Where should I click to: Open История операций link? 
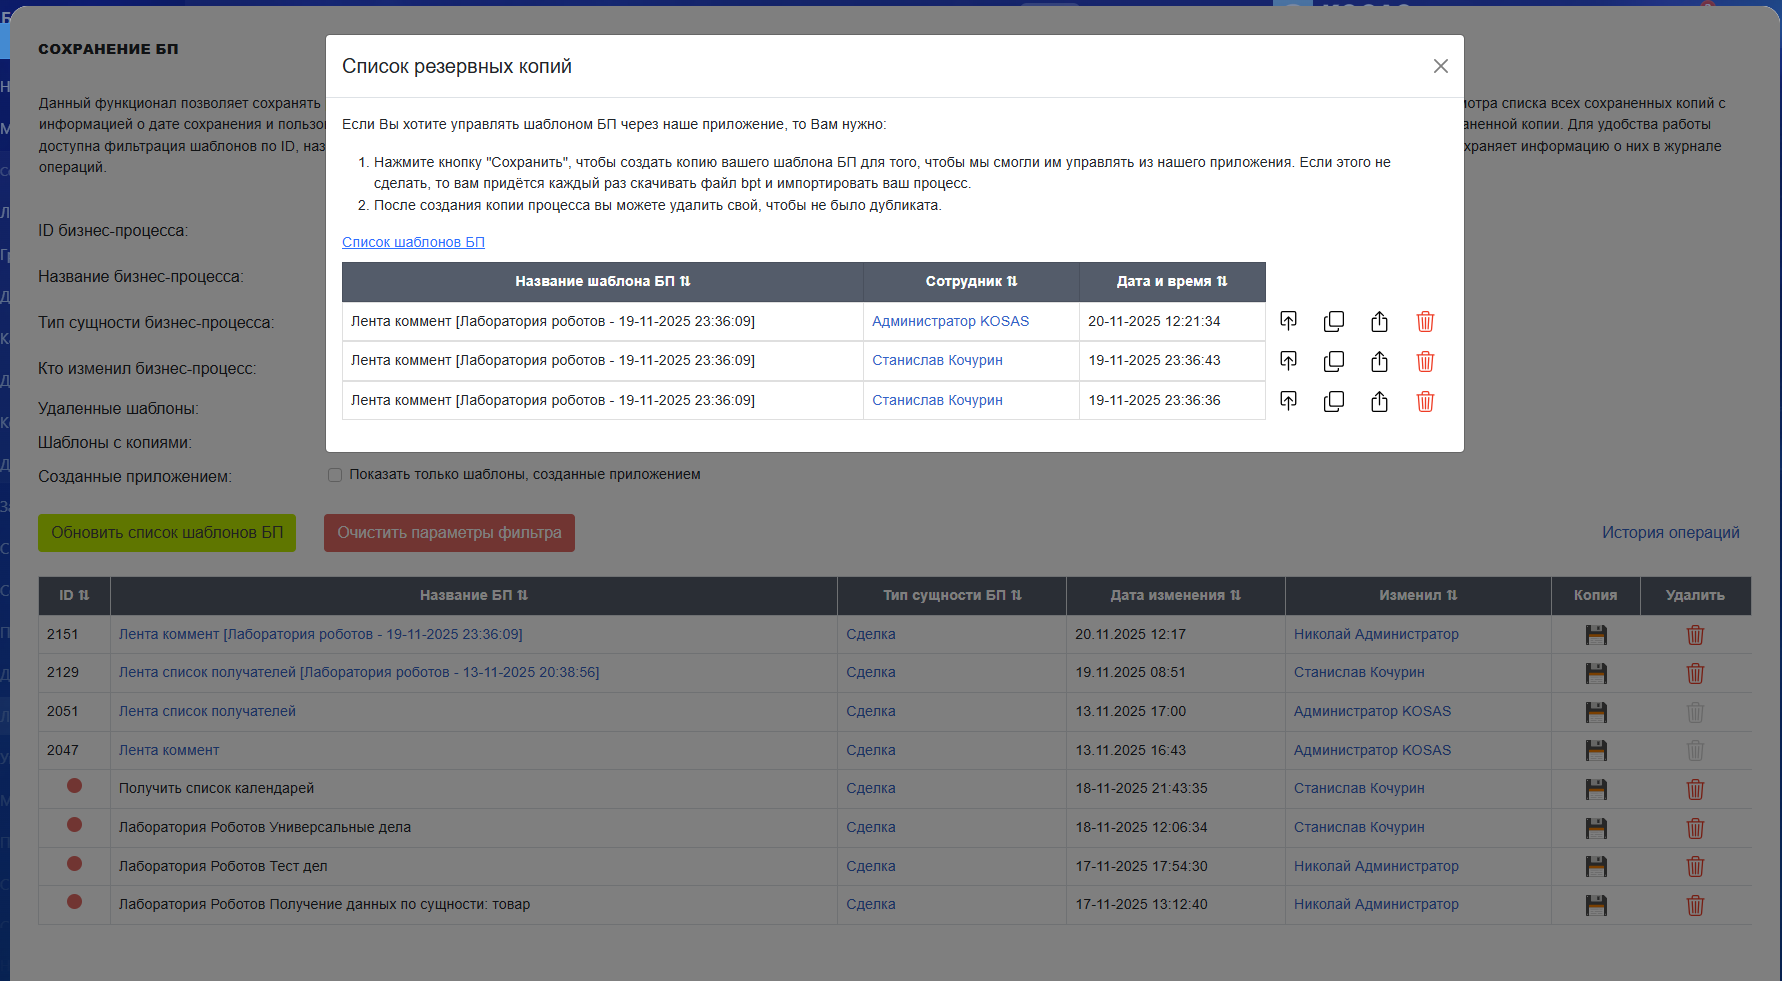click(1670, 533)
